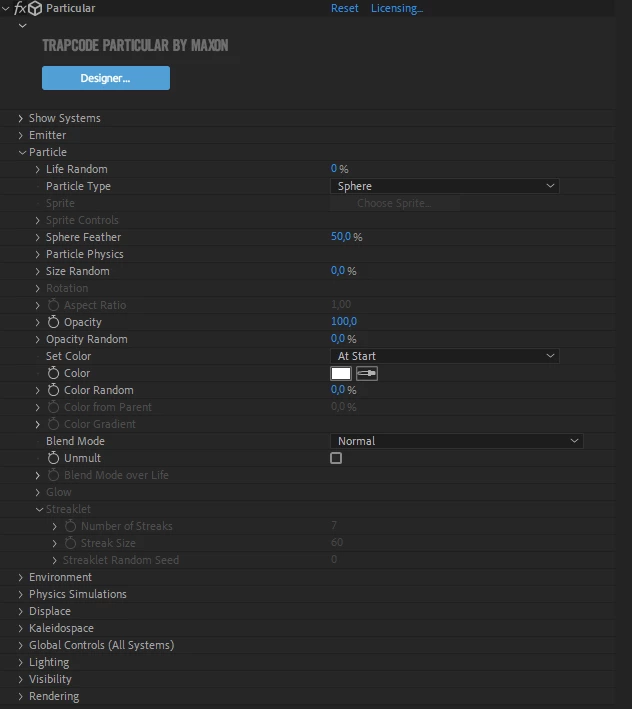The height and width of the screenshot is (709, 632).
Task: Edit the Sphere Feather value 50,0
Action: click(341, 236)
